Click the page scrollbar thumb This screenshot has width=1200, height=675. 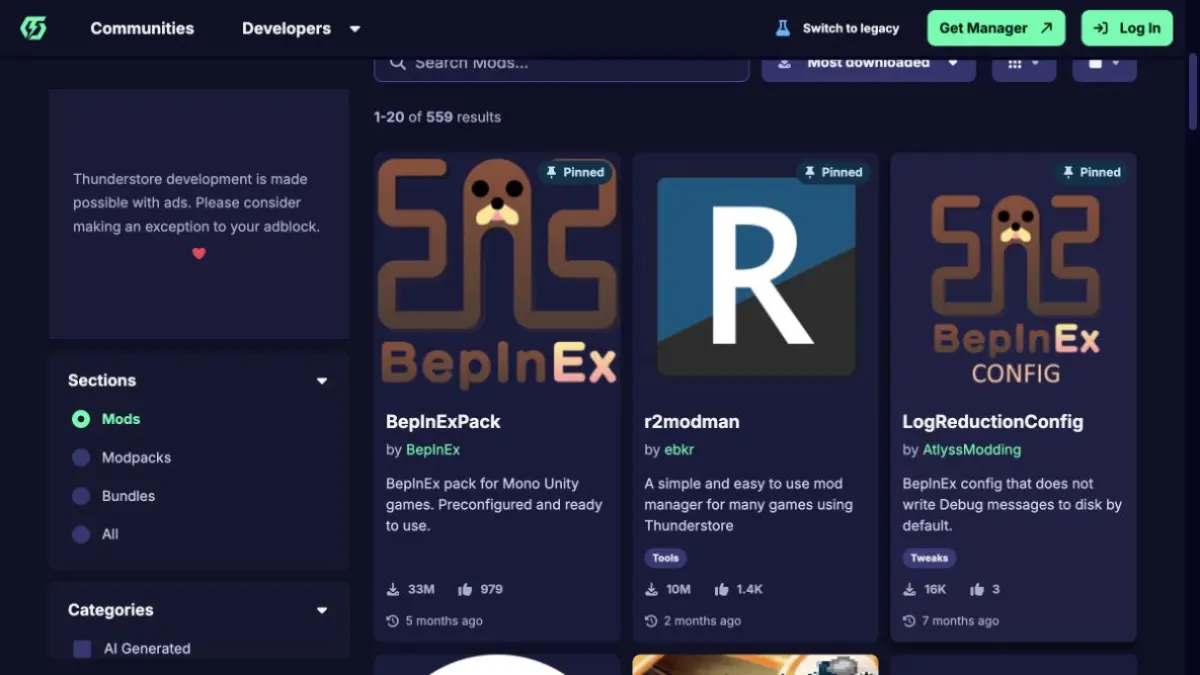1193,93
